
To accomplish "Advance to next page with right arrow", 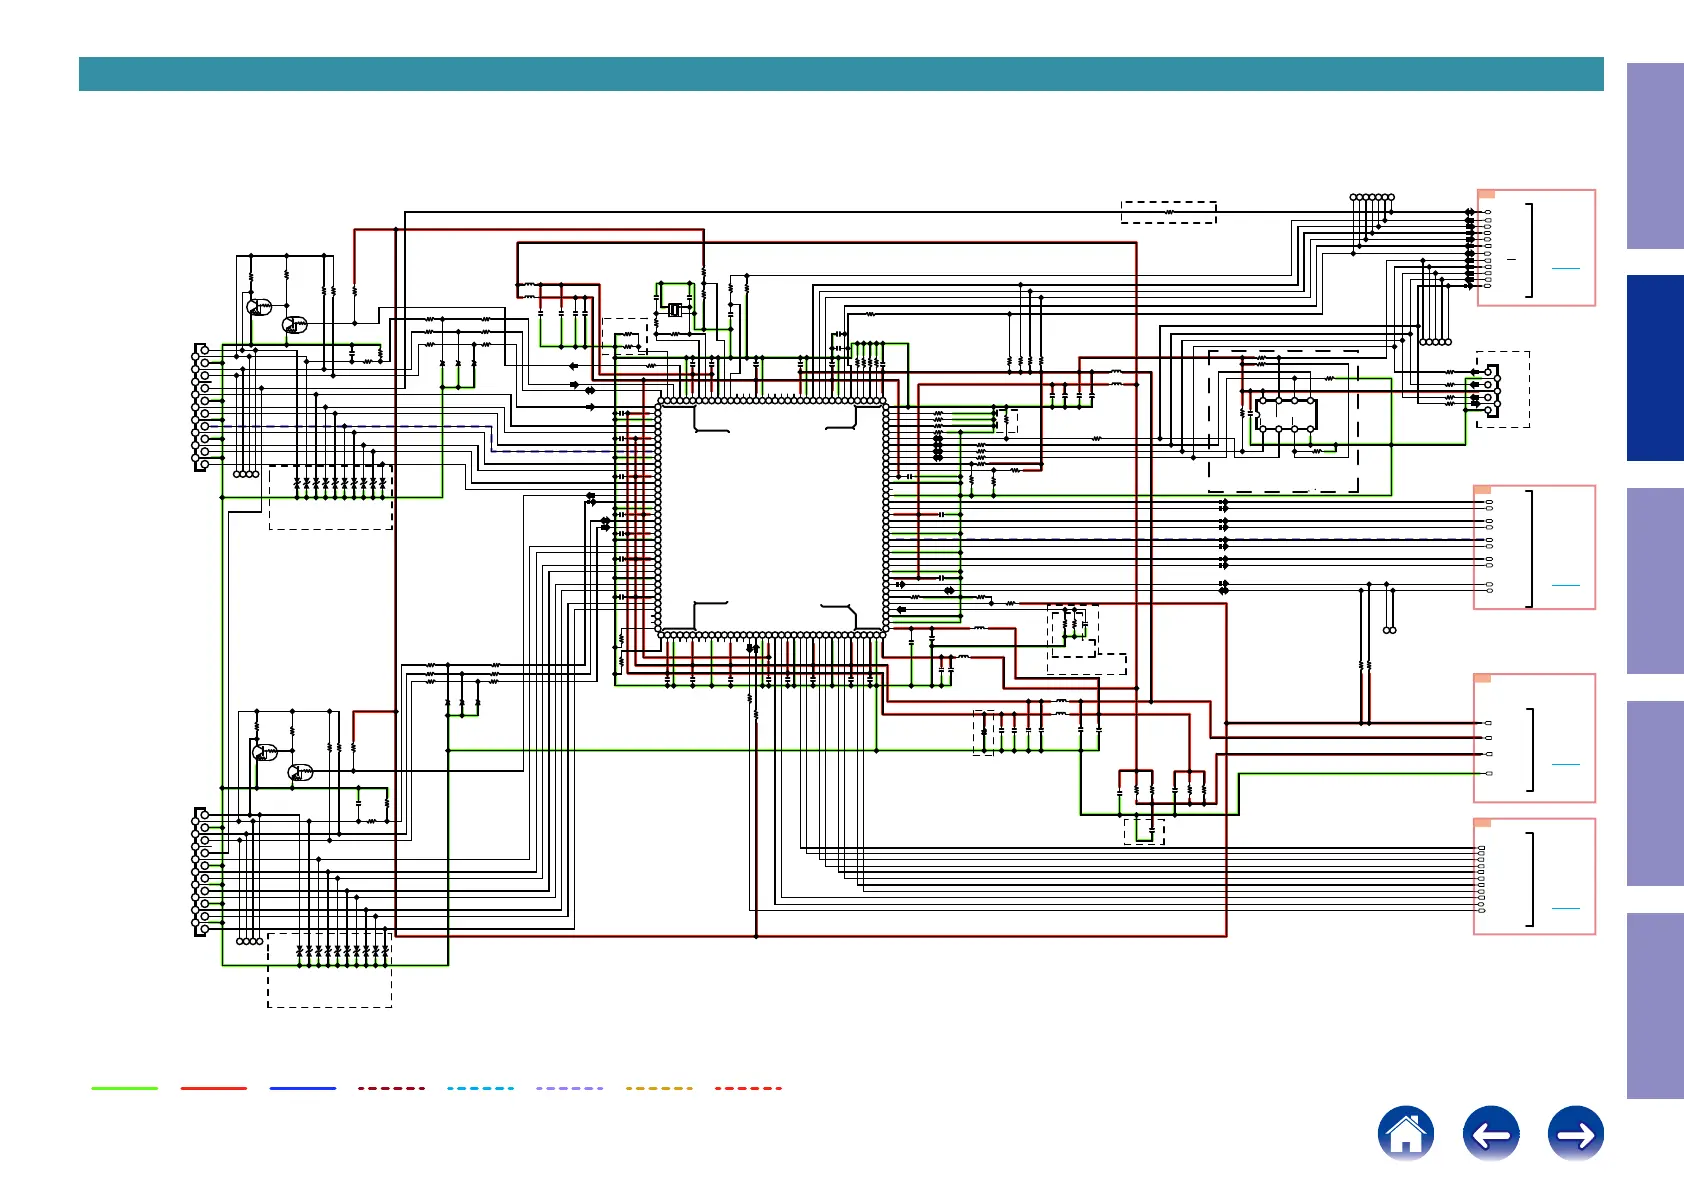I will pos(1575,1134).
